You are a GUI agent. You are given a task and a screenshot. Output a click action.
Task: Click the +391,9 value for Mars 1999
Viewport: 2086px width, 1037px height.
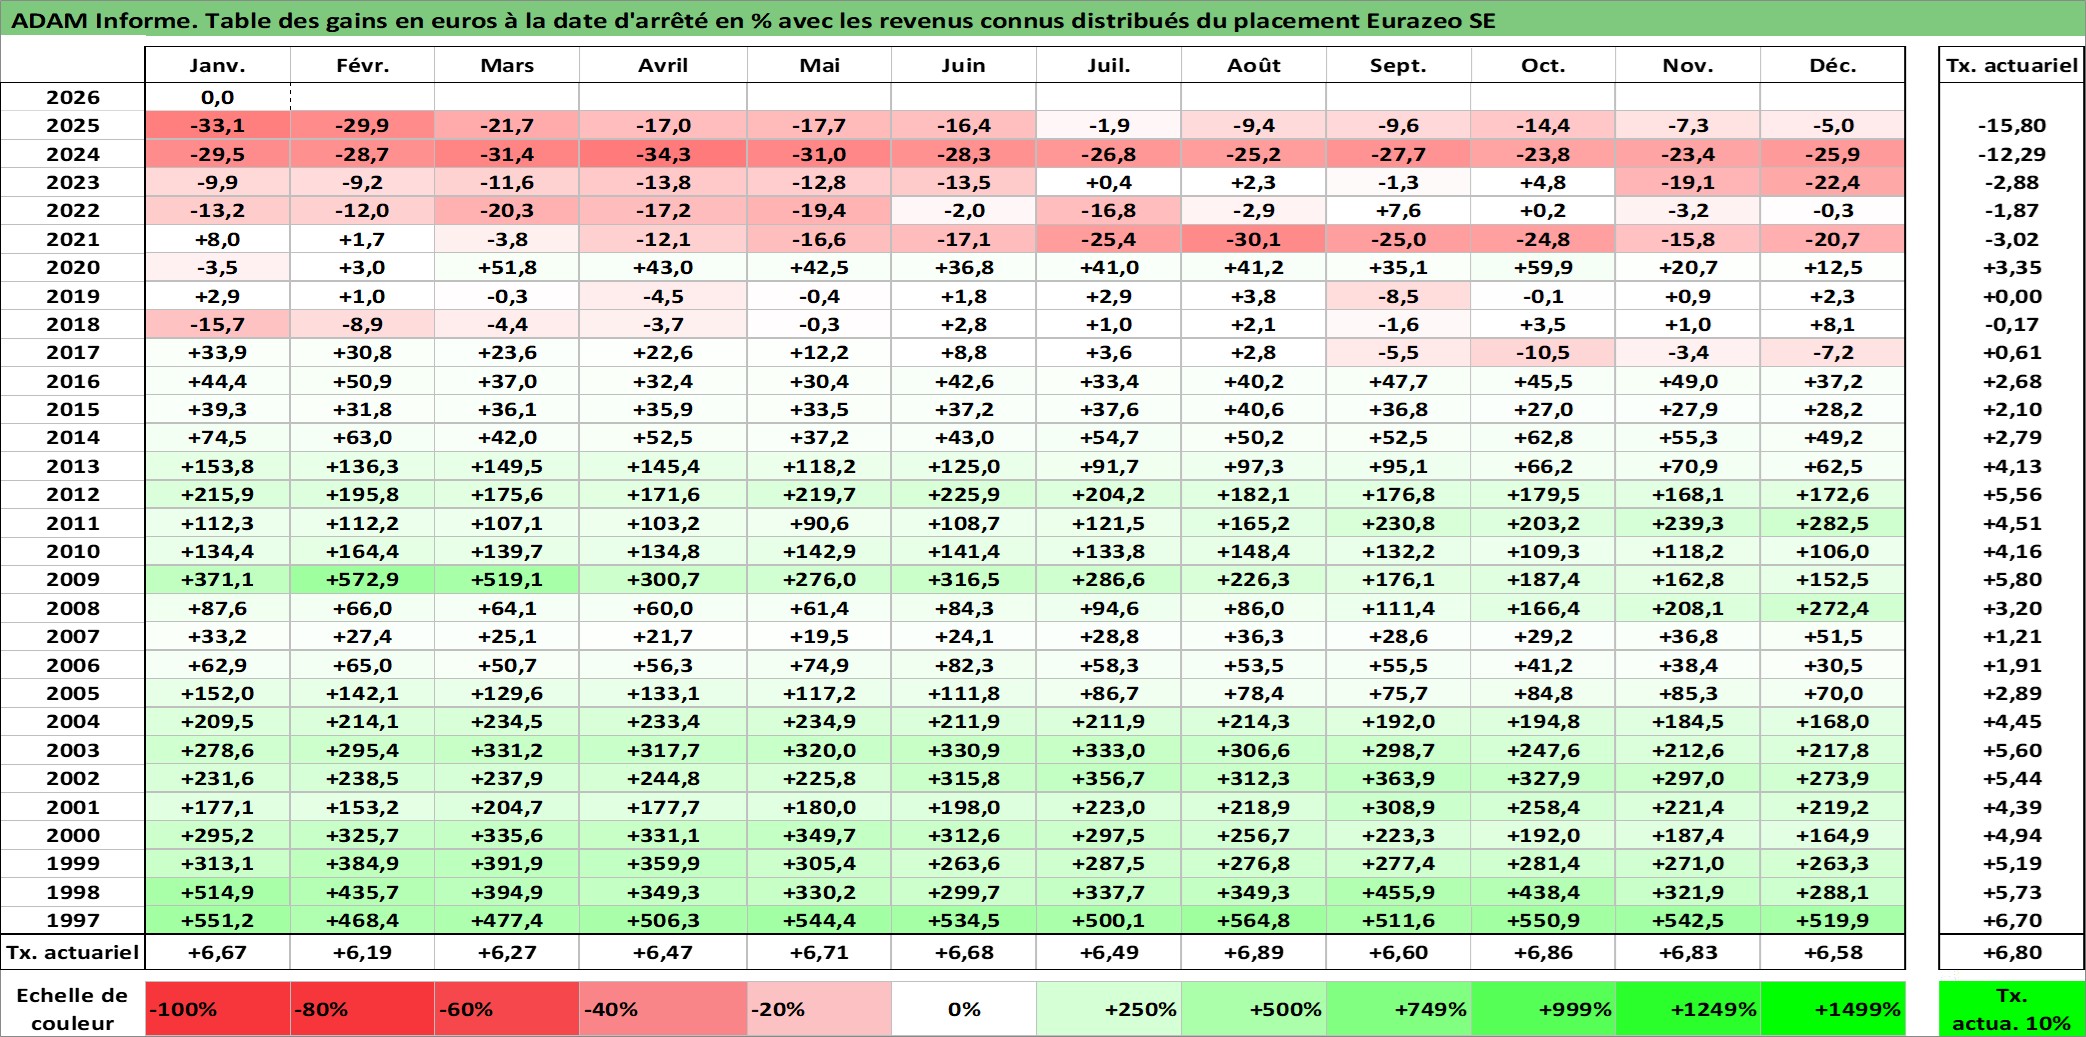507,863
